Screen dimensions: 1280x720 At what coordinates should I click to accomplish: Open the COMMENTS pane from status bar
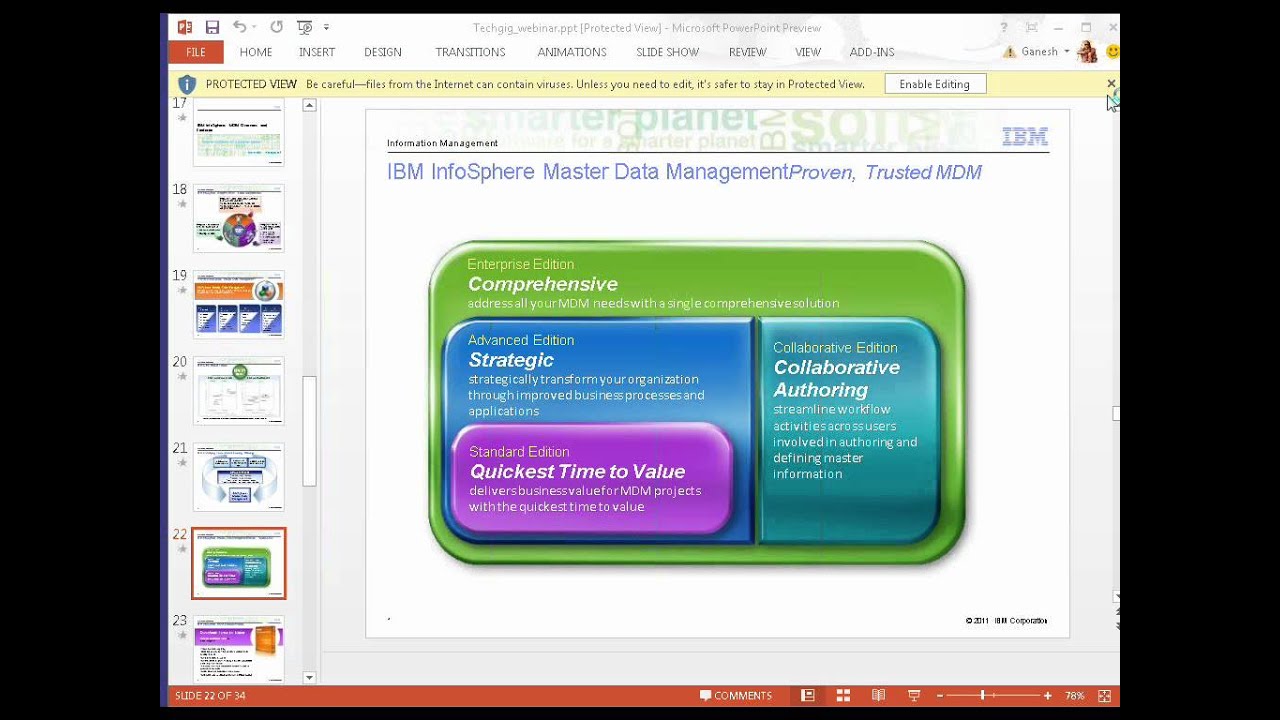coord(736,695)
